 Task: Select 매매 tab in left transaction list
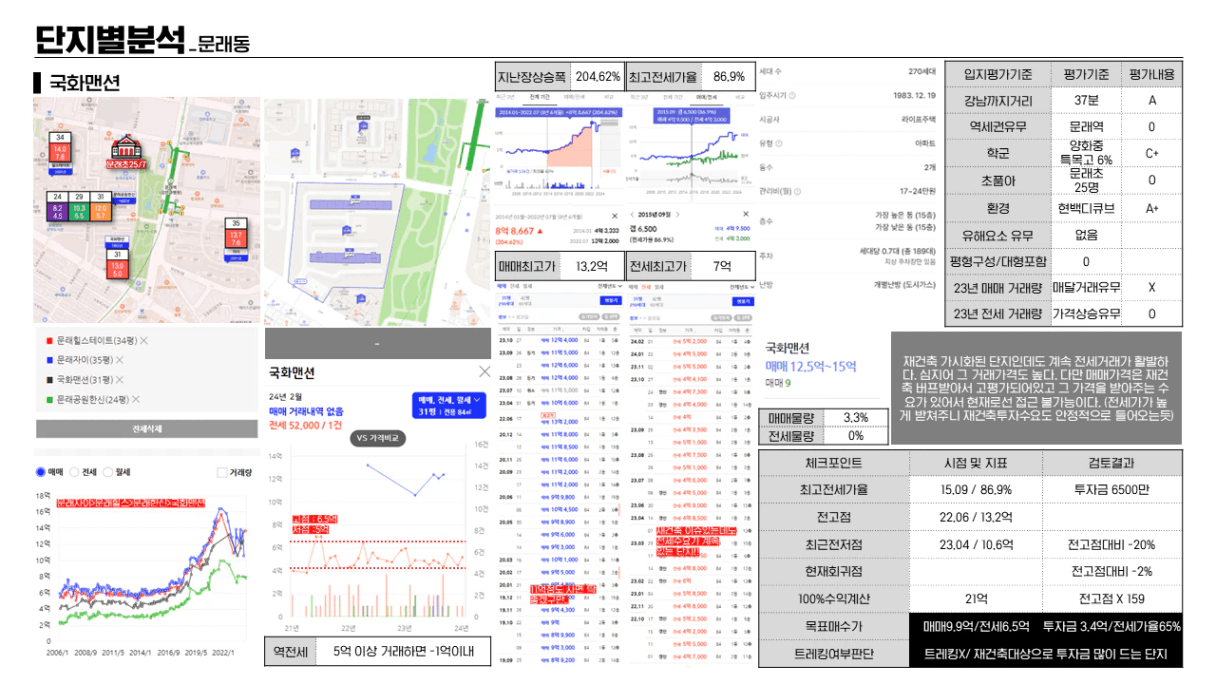(x=501, y=286)
